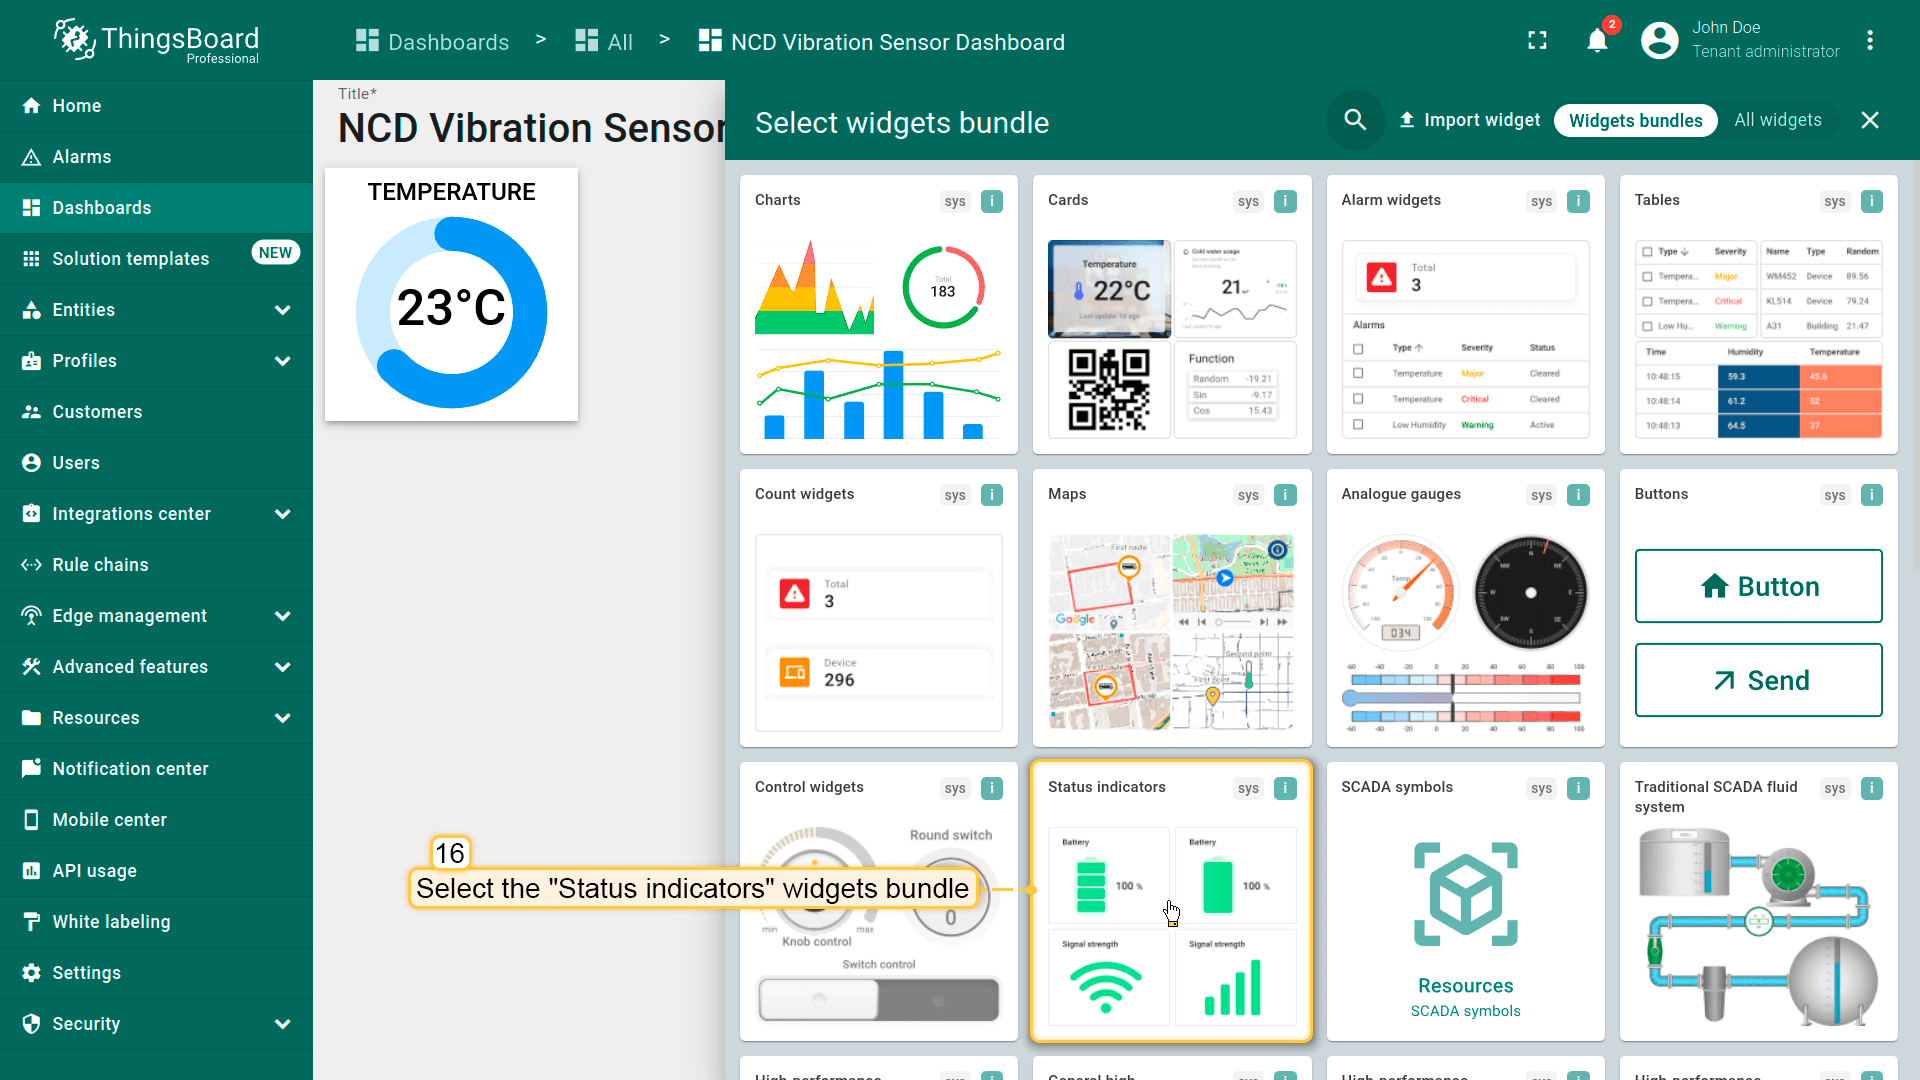1920x1080 pixels.
Task: Click info icon on Tables bundle
Action: [1871, 201]
